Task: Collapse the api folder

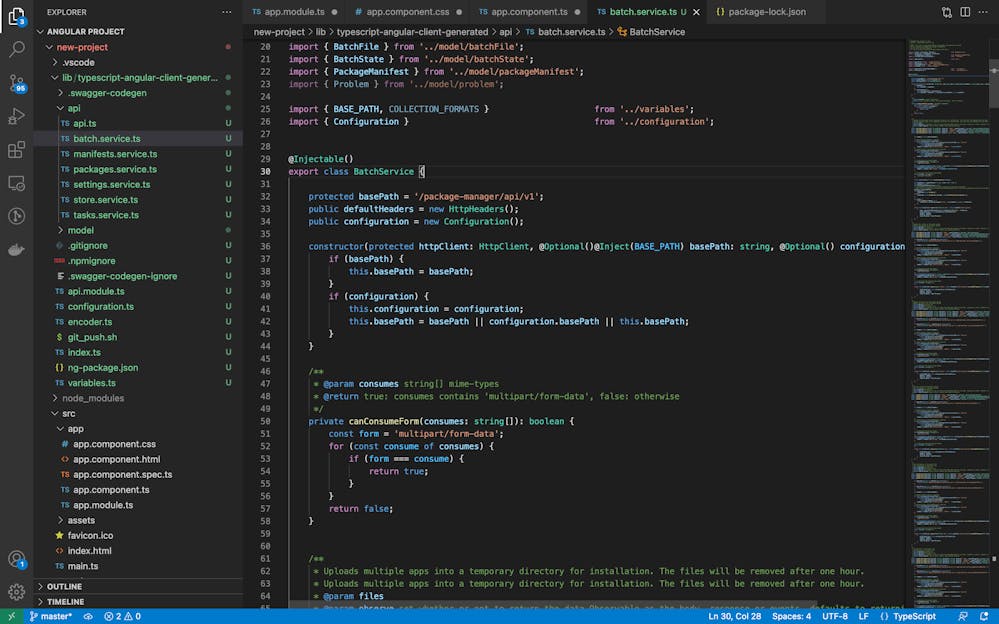Action: pyautogui.click(x=74, y=108)
